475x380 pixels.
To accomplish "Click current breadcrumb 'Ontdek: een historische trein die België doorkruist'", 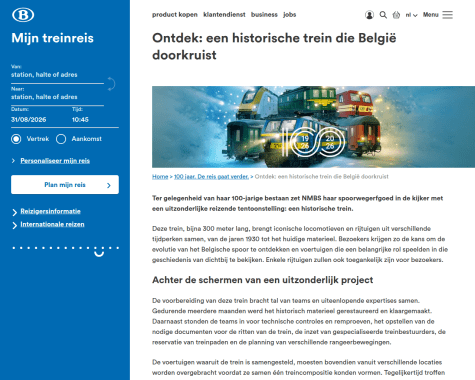I will click(322, 177).
